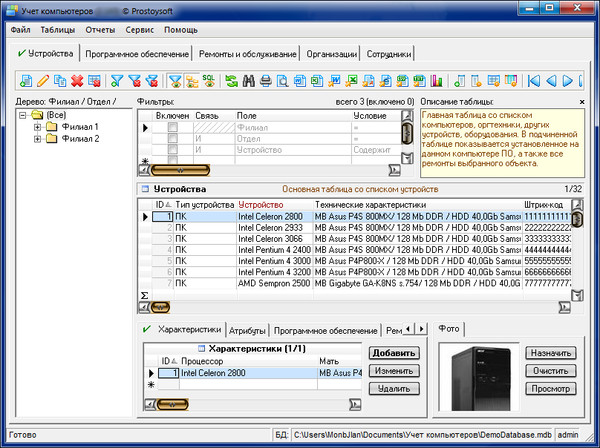600x448 pixels.
Task: Expand the Филиал 1 tree node
Action: 37,127
